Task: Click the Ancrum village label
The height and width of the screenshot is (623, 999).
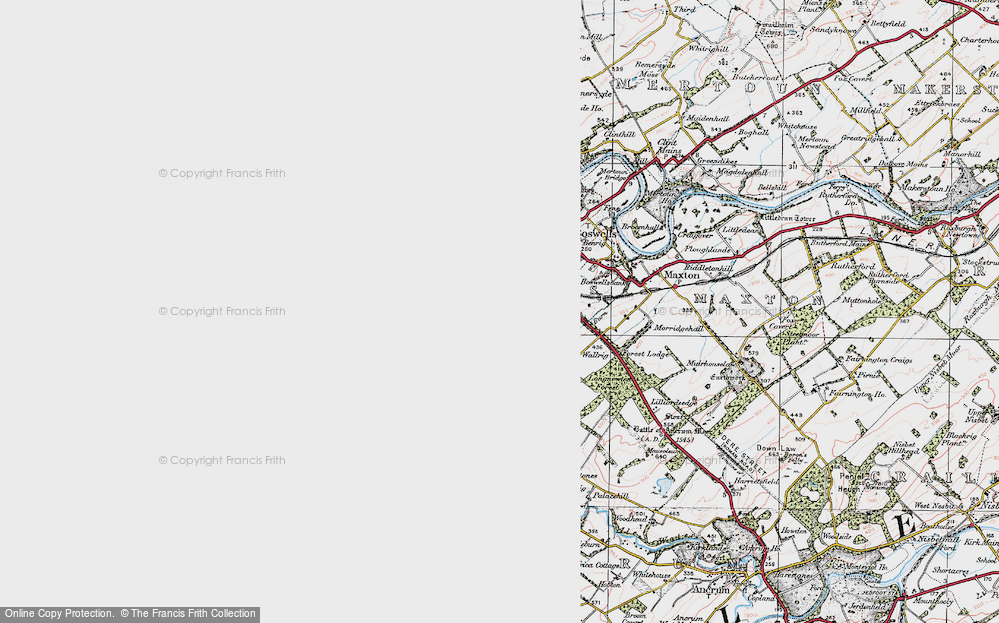Action: pos(710,590)
